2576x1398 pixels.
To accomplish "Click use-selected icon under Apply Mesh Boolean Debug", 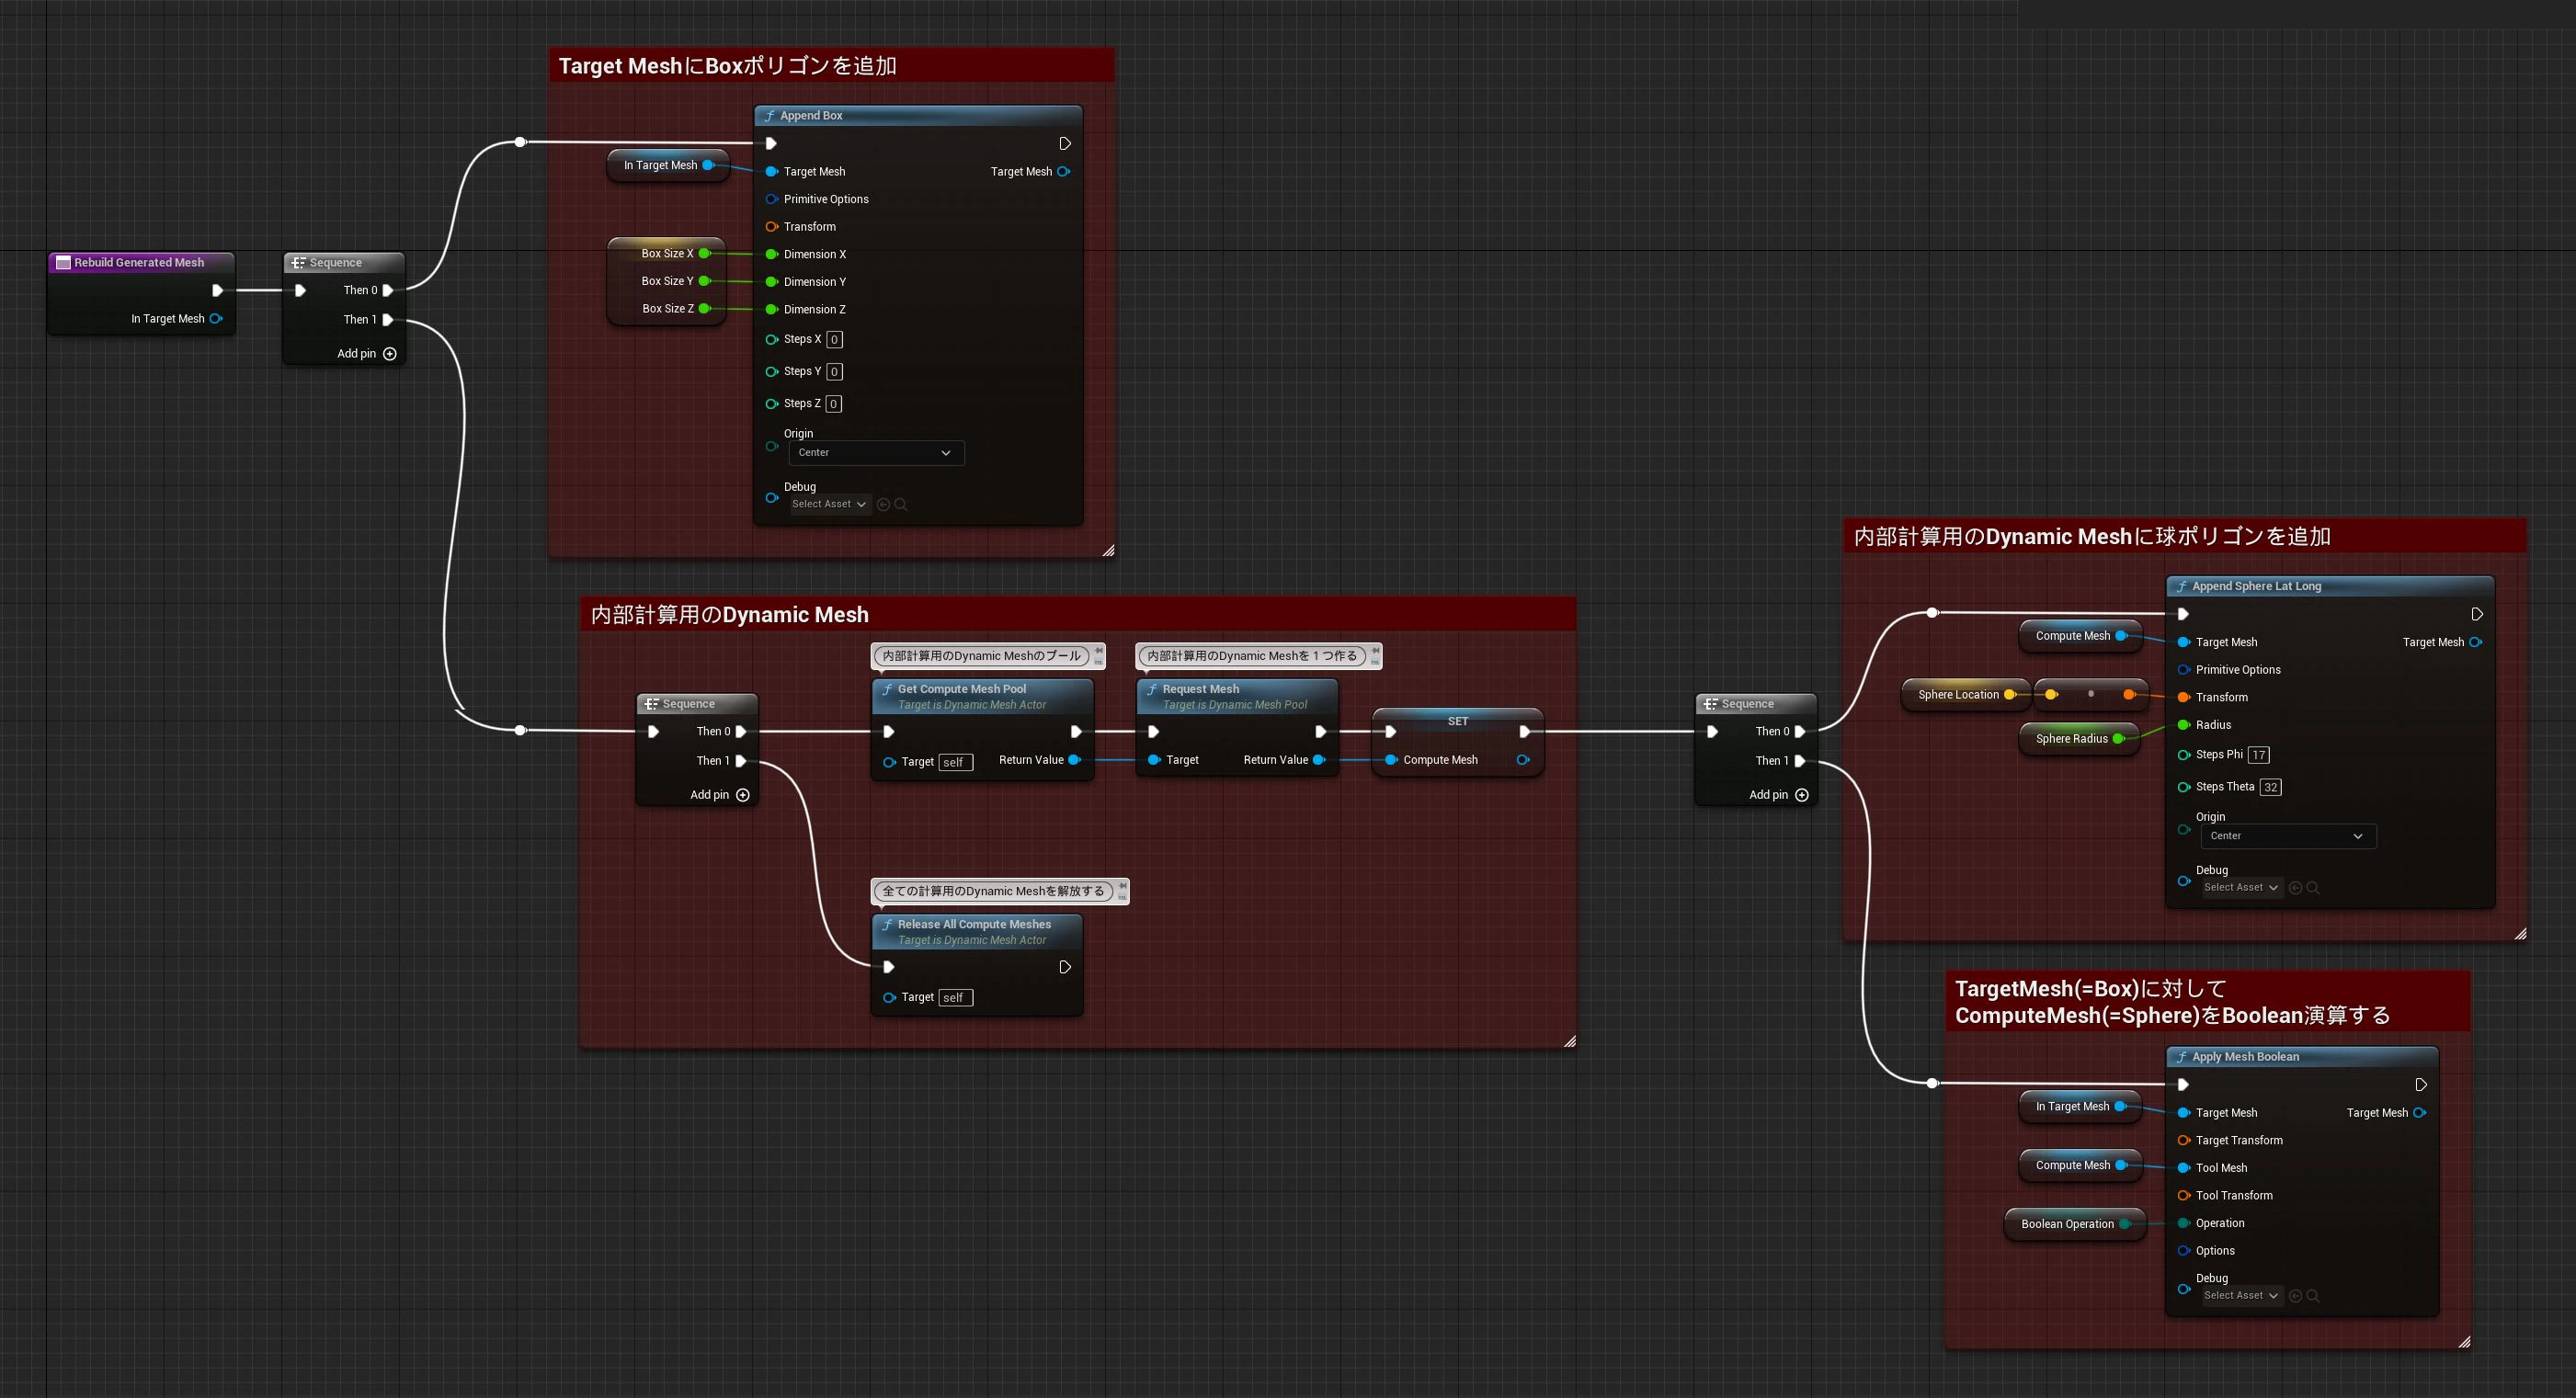I will click(2296, 1296).
